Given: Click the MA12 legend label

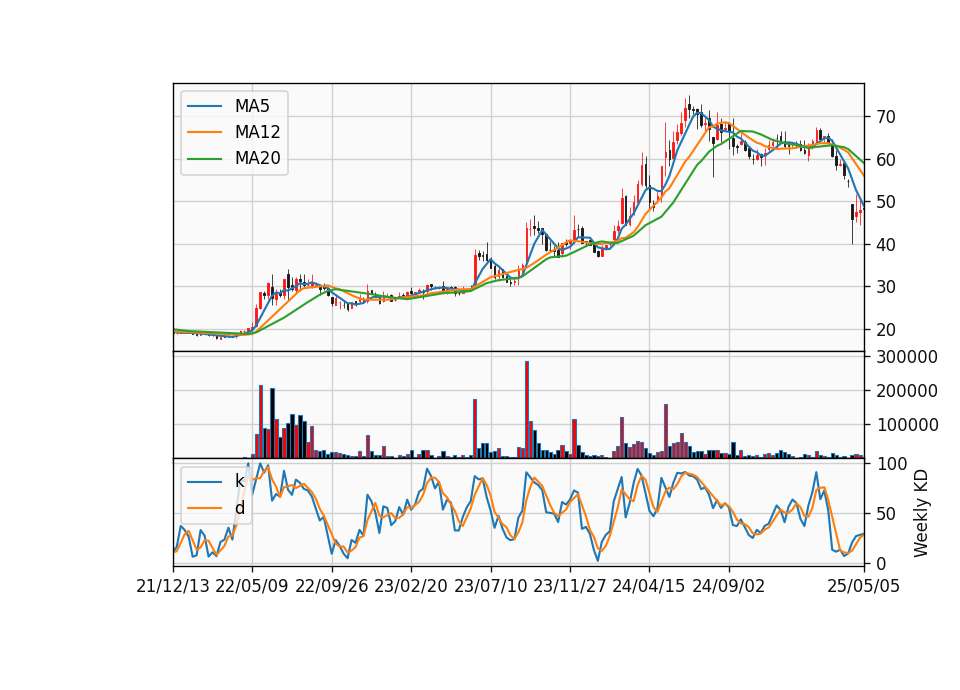Looking at the screenshot, I should [257, 132].
